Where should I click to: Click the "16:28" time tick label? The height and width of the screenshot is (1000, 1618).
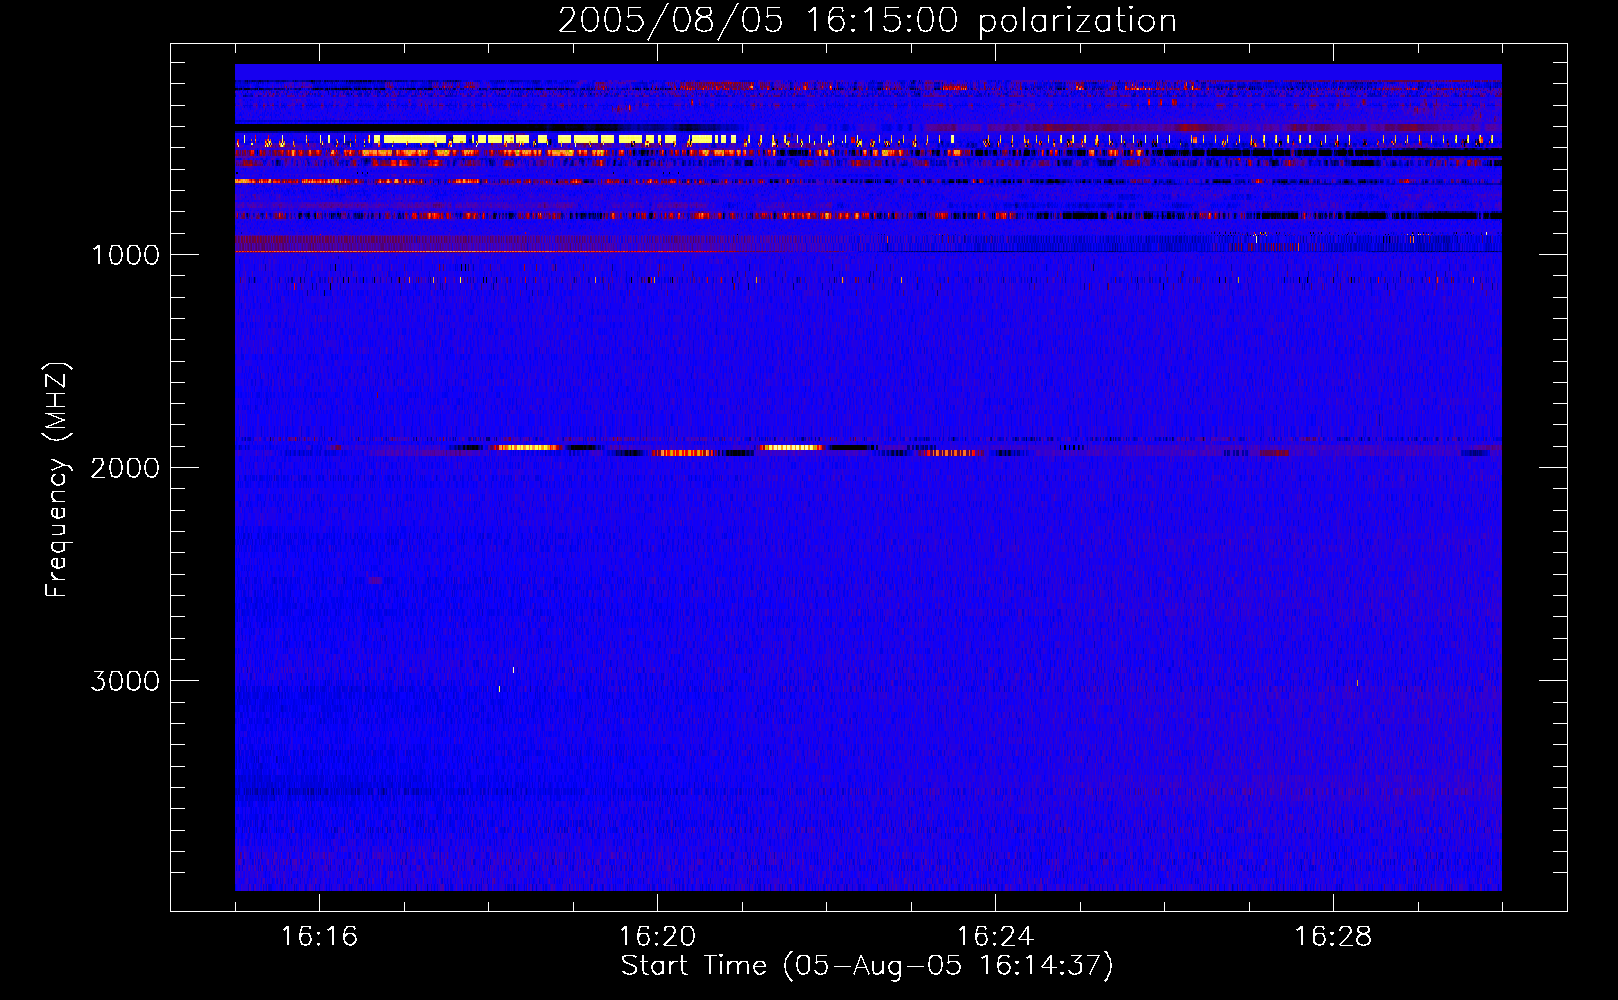click(x=1333, y=937)
